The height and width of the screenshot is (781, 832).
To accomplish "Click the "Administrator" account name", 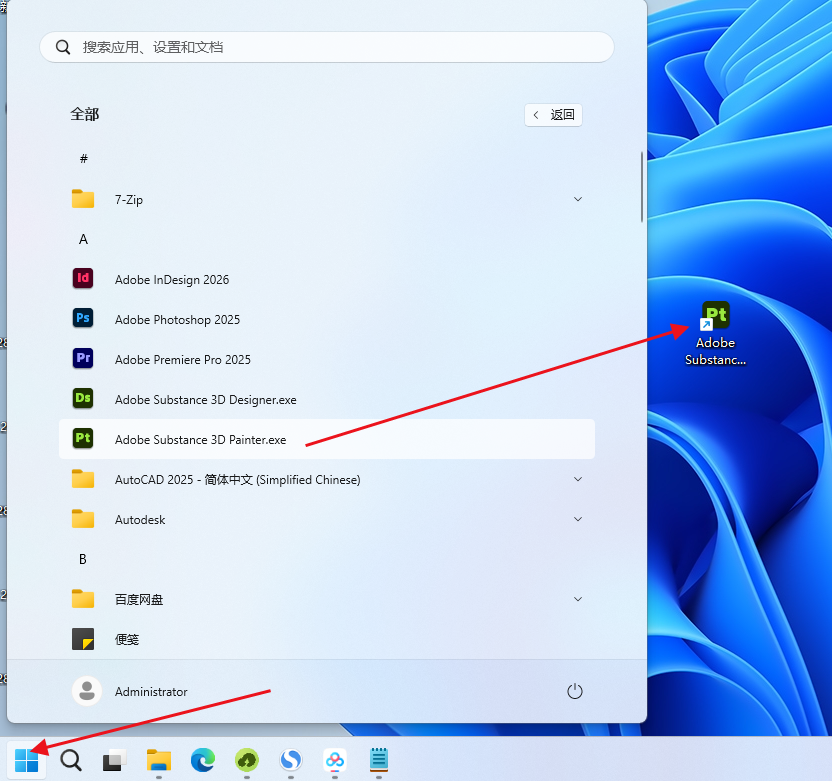I will click(x=151, y=692).
